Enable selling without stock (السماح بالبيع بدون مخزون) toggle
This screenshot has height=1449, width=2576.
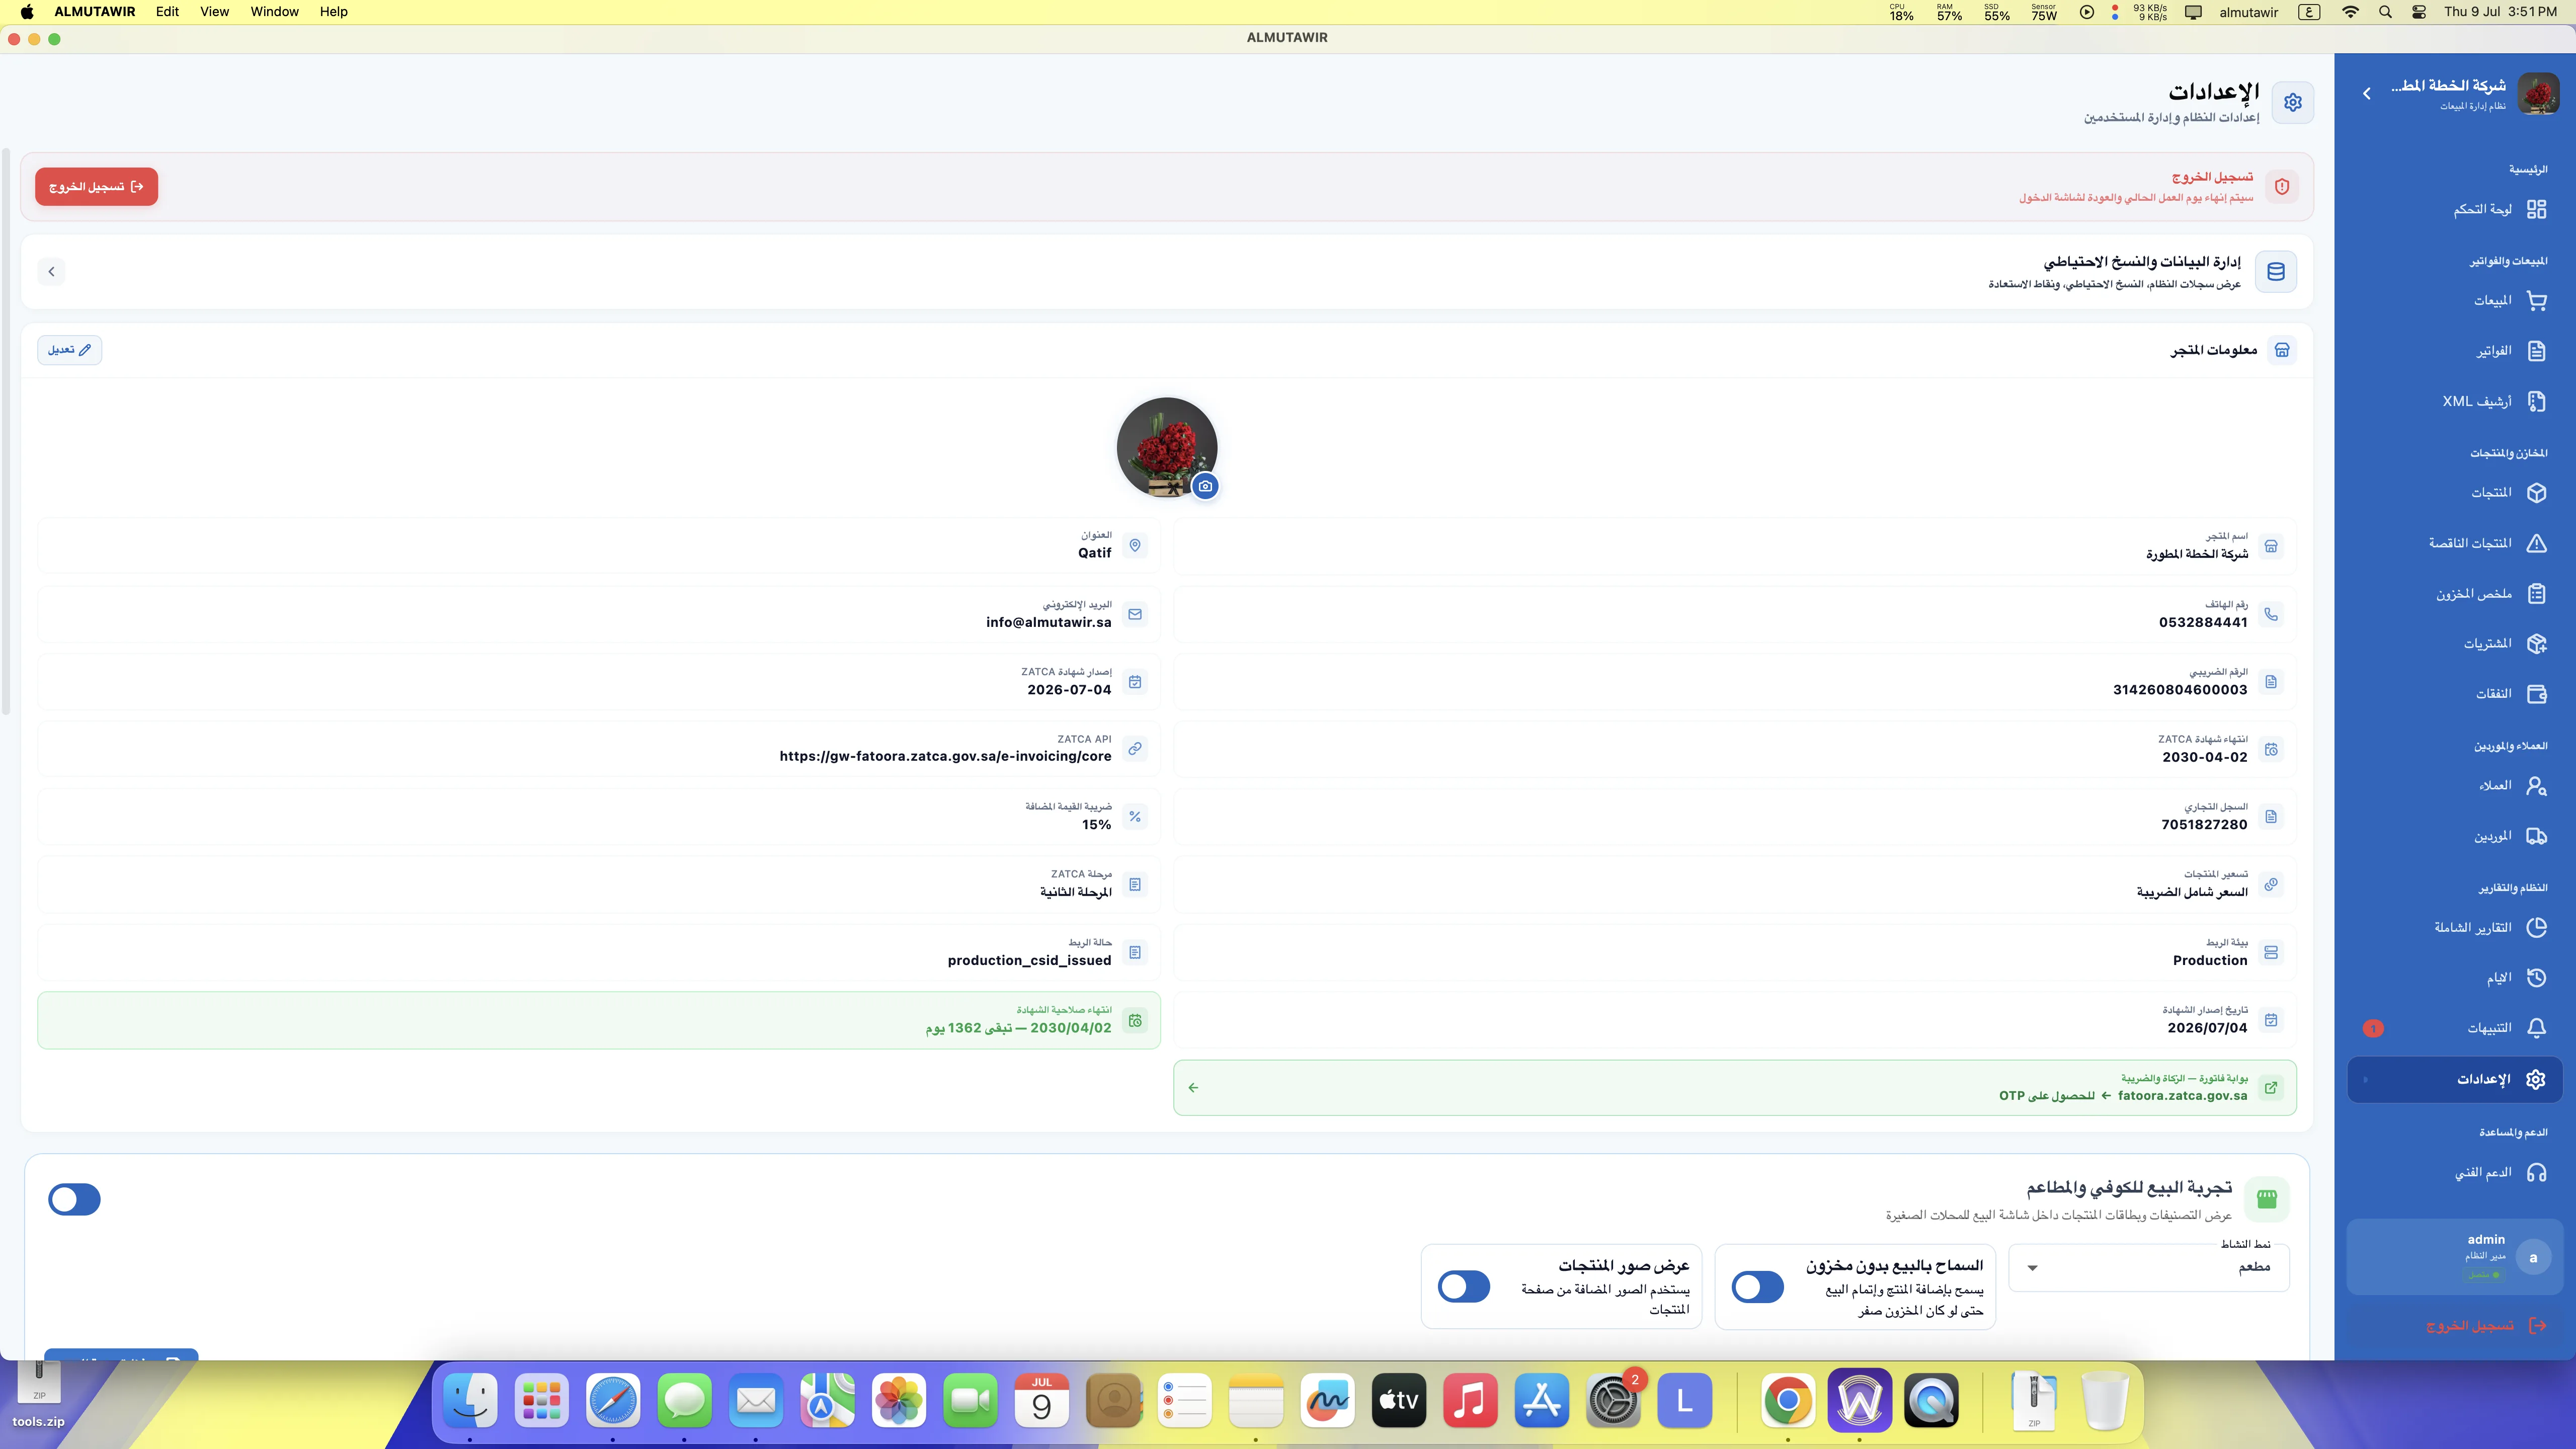click(x=1757, y=1287)
